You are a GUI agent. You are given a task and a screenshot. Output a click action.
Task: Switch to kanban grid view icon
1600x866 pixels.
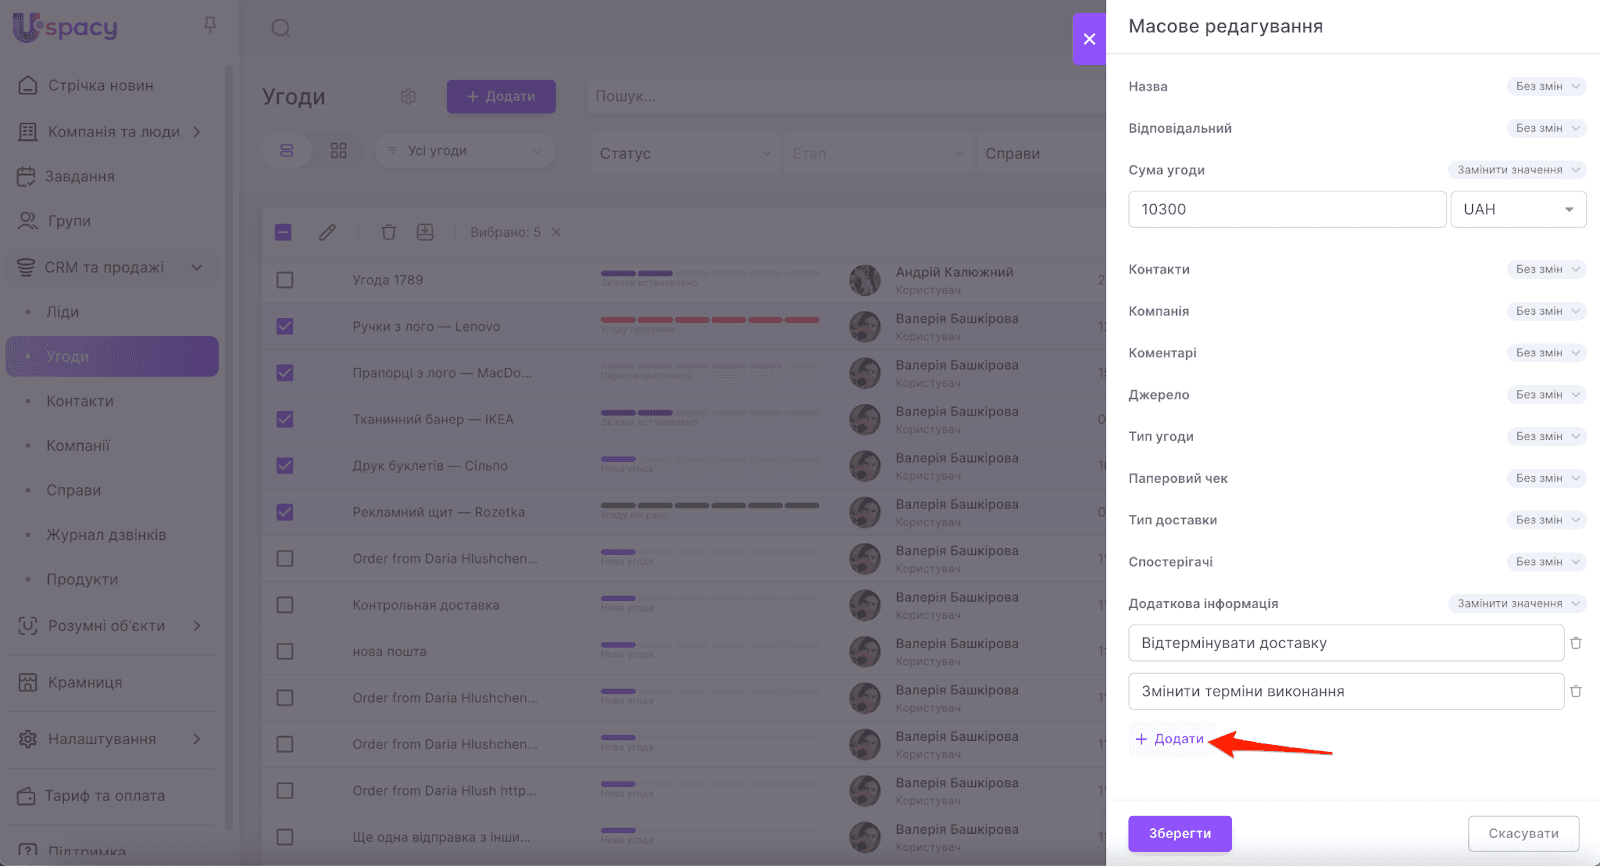pos(339,150)
